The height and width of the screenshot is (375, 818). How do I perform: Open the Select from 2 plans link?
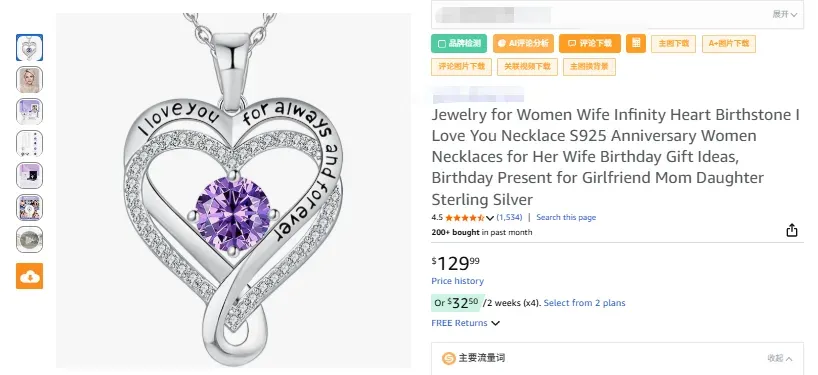pyautogui.click(x=584, y=303)
